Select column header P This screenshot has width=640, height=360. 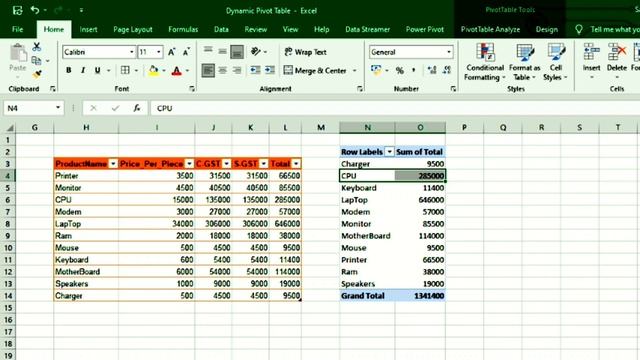coord(464,127)
